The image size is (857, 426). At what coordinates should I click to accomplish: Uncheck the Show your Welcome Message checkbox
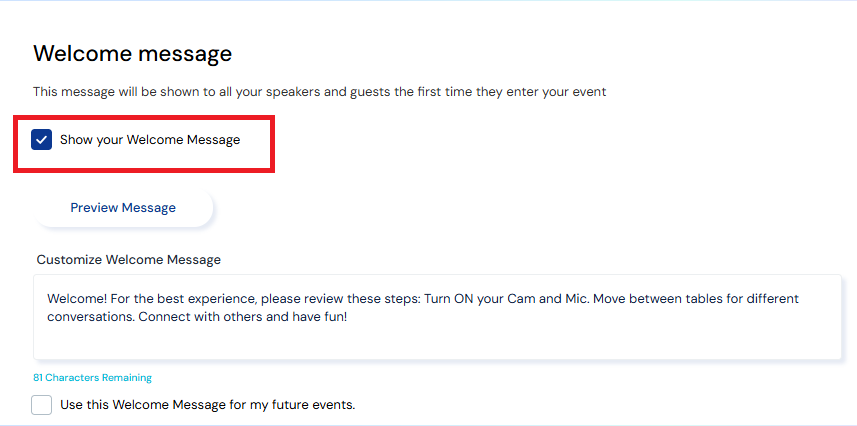tap(42, 140)
